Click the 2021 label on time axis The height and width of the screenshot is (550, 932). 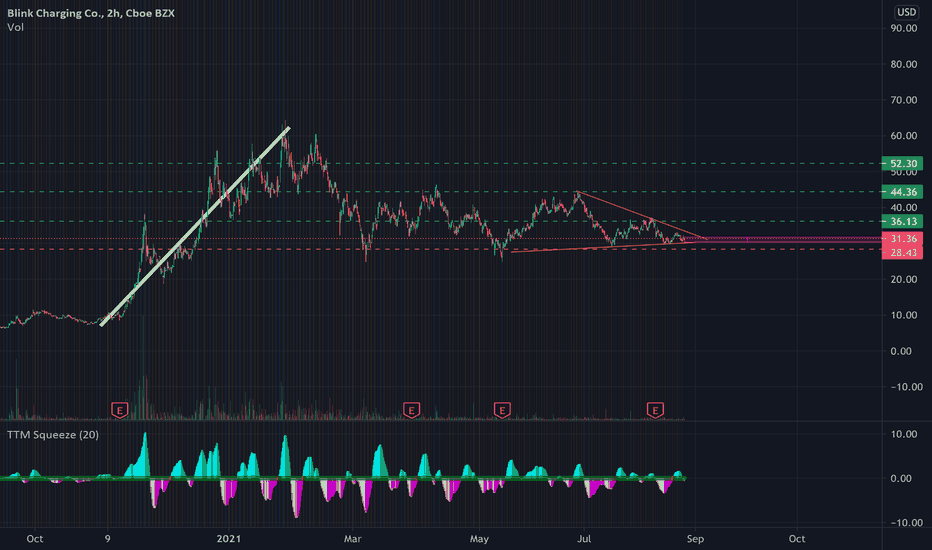tap(229, 539)
